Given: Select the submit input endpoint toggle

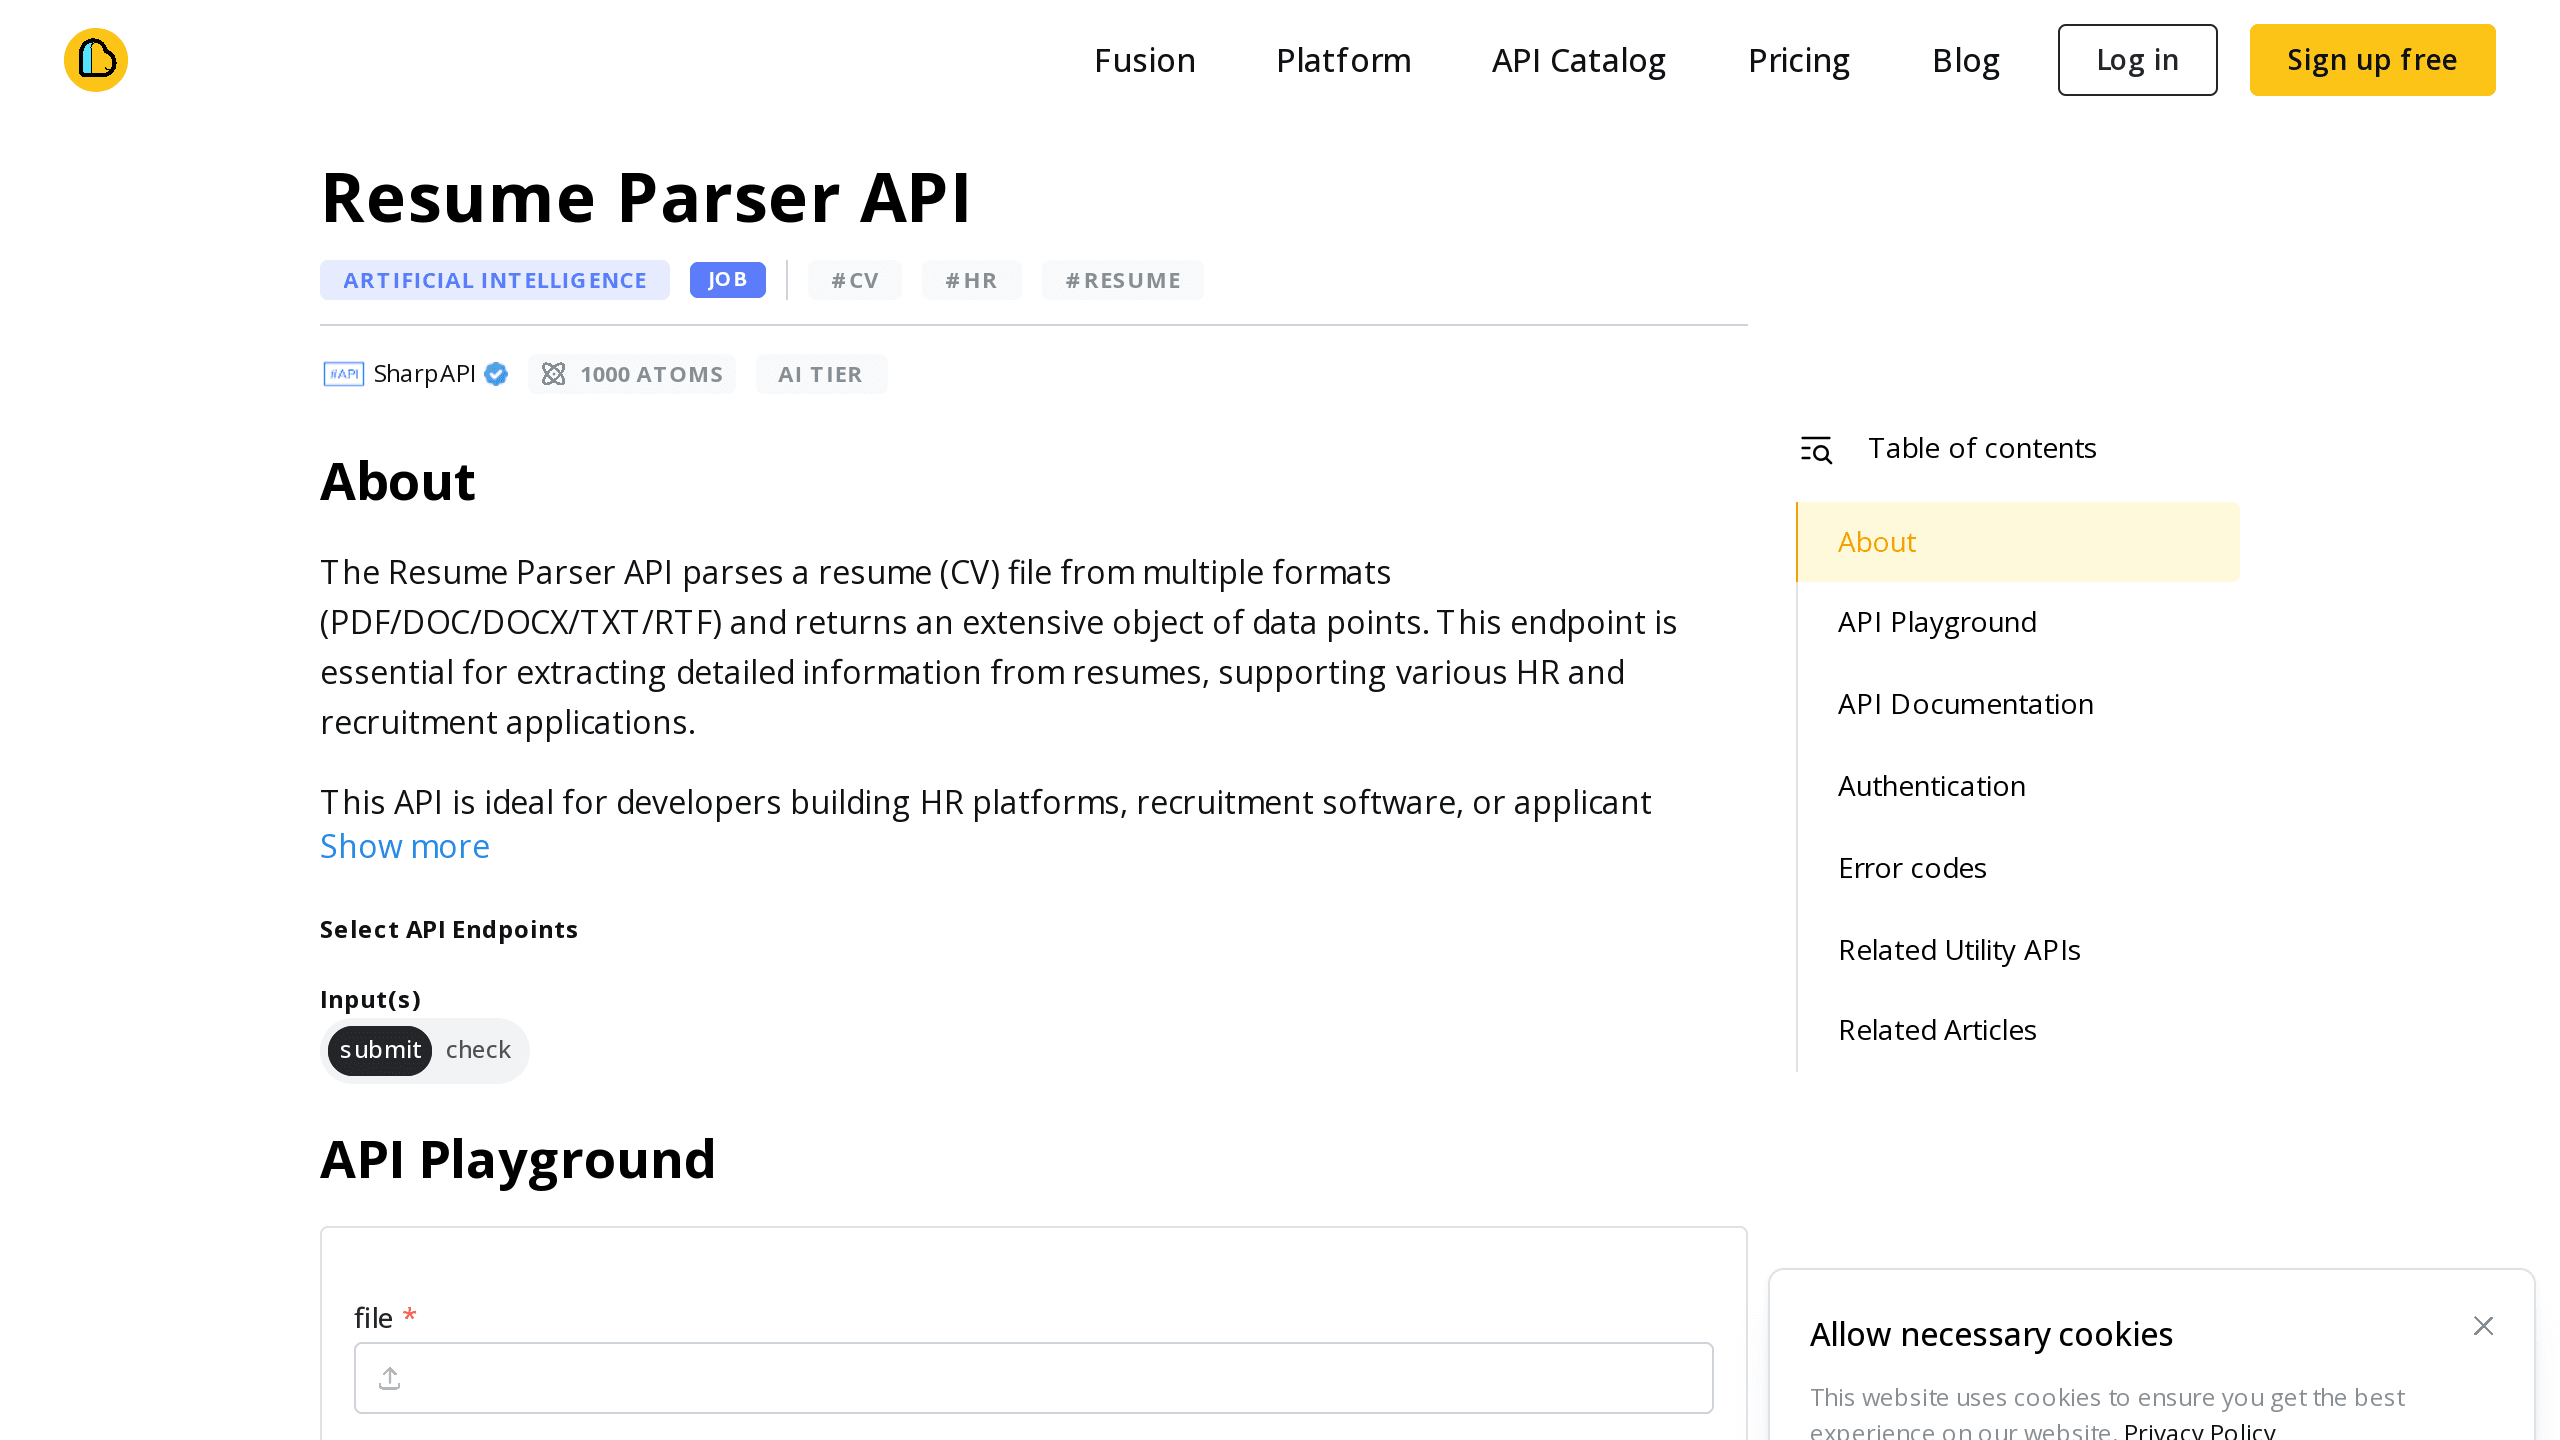Looking at the screenshot, I should (380, 1050).
